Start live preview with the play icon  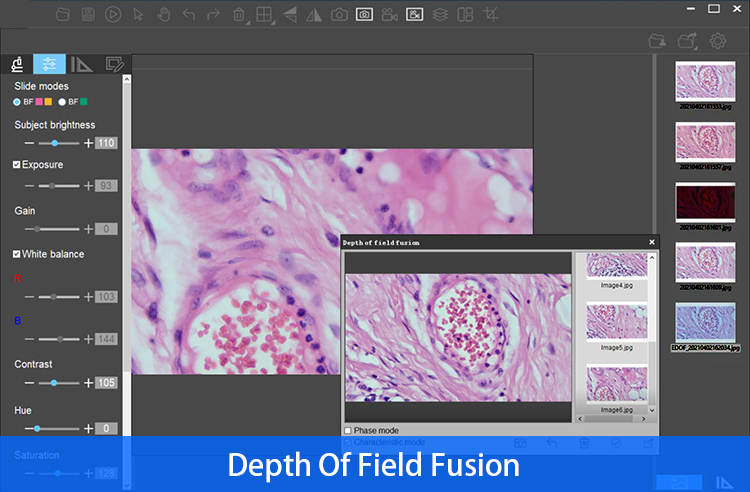(x=113, y=14)
